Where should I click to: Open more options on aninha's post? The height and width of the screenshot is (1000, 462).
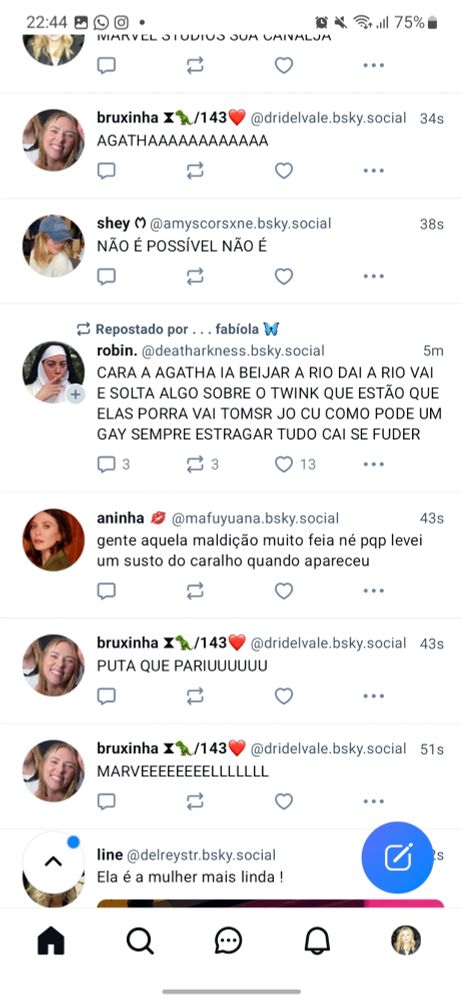coord(373,591)
